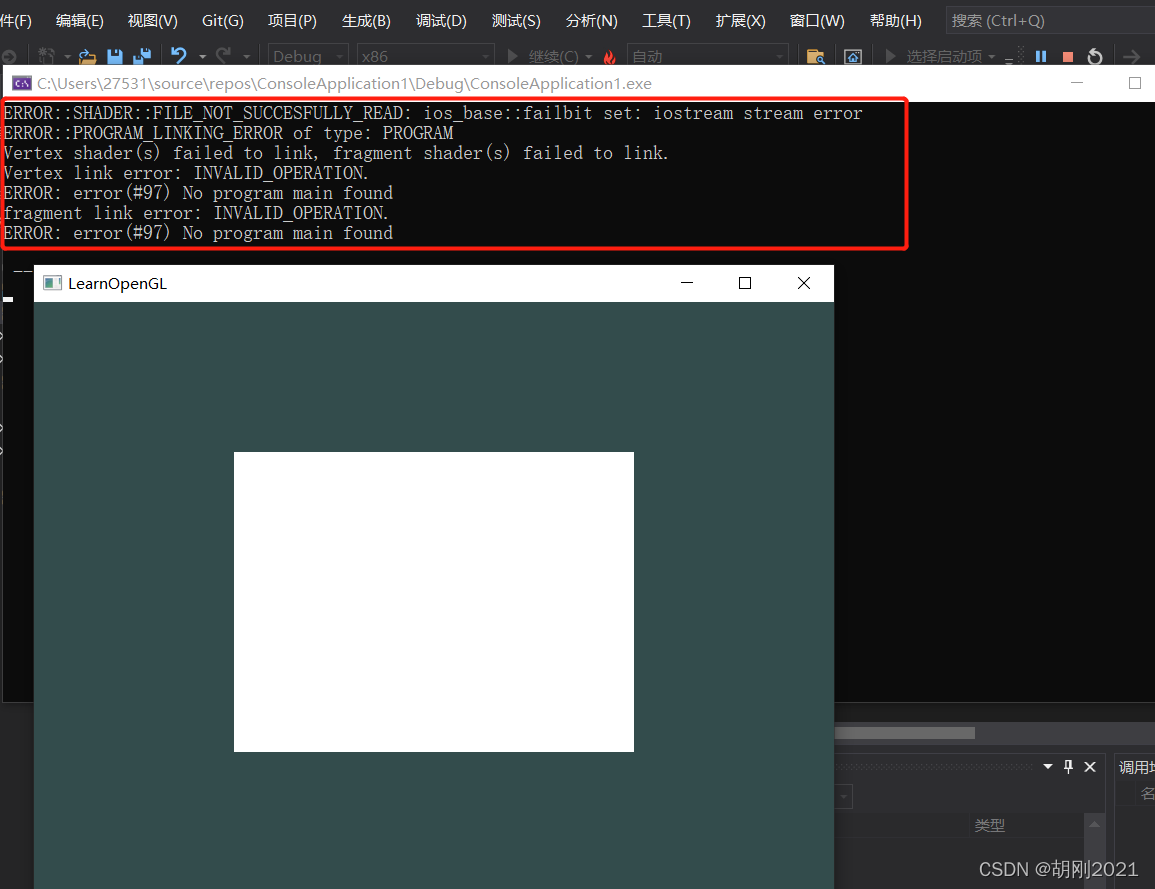
Task: Open the 自动 dropdown in toolbar
Action: tap(707, 56)
